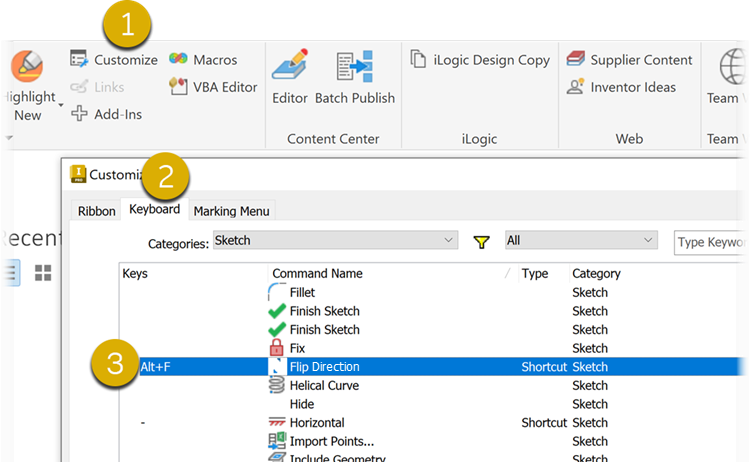
Task: Launch the VBA Editor
Action: pos(213,87)
